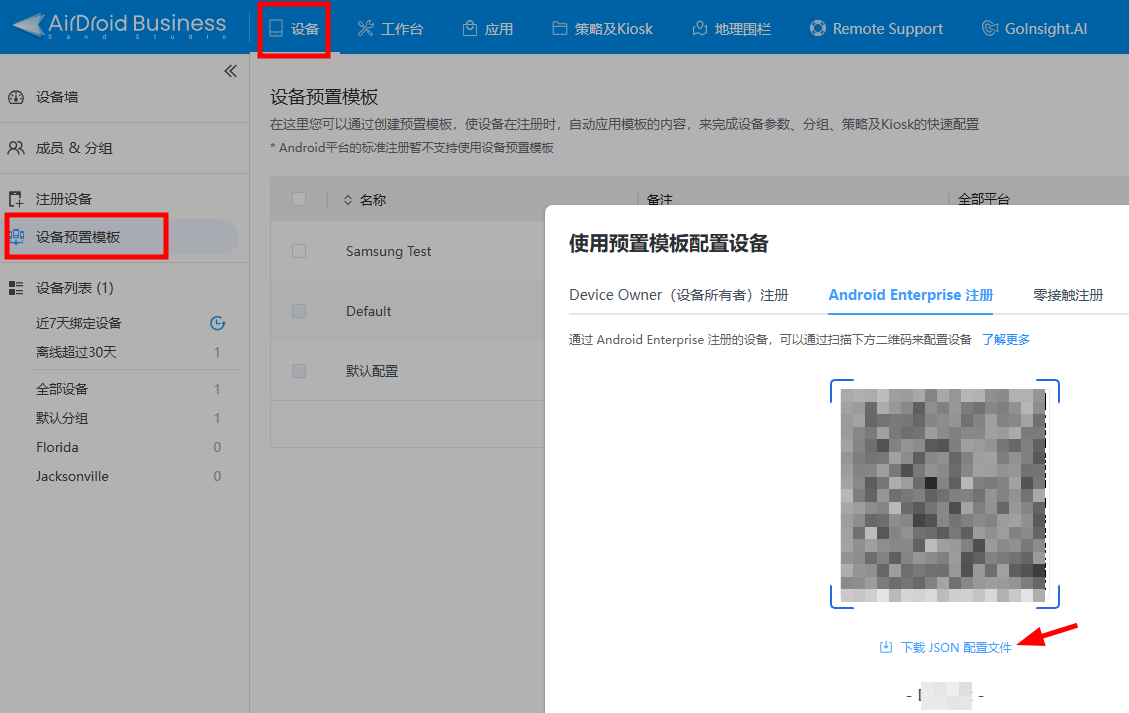This screenshot has height=713, width=1129.
Task: Tick the select-all checkbox in table header
Action: click(x=299, y=199)
